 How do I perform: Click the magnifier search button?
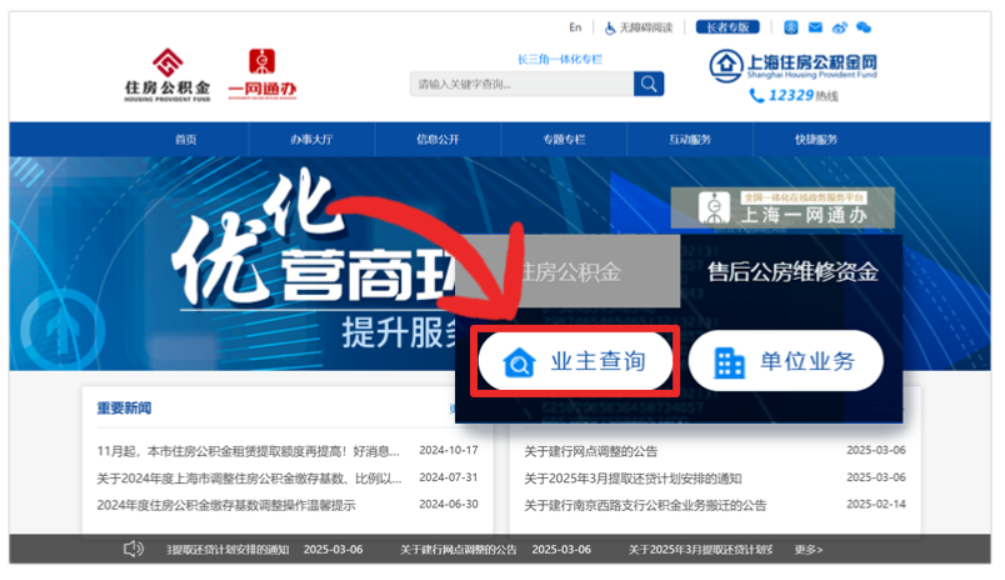tap(648, 84)
